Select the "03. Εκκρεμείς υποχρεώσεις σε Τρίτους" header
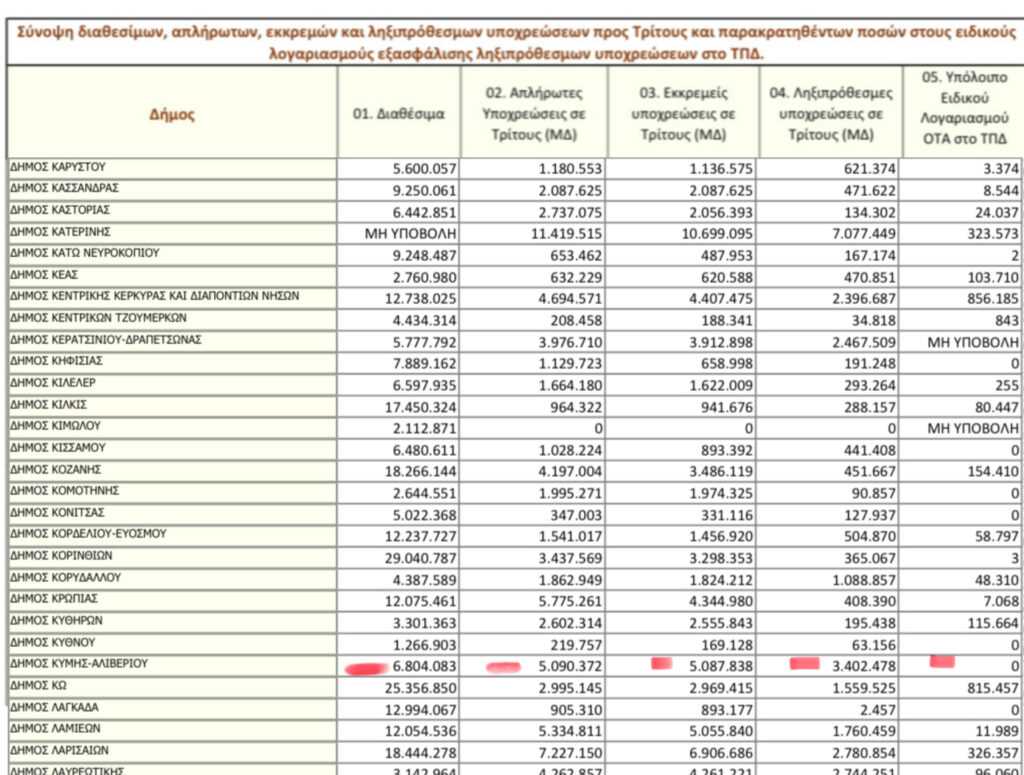The image size is (1024, 775). pyautogui.click(x=684, y=114)
